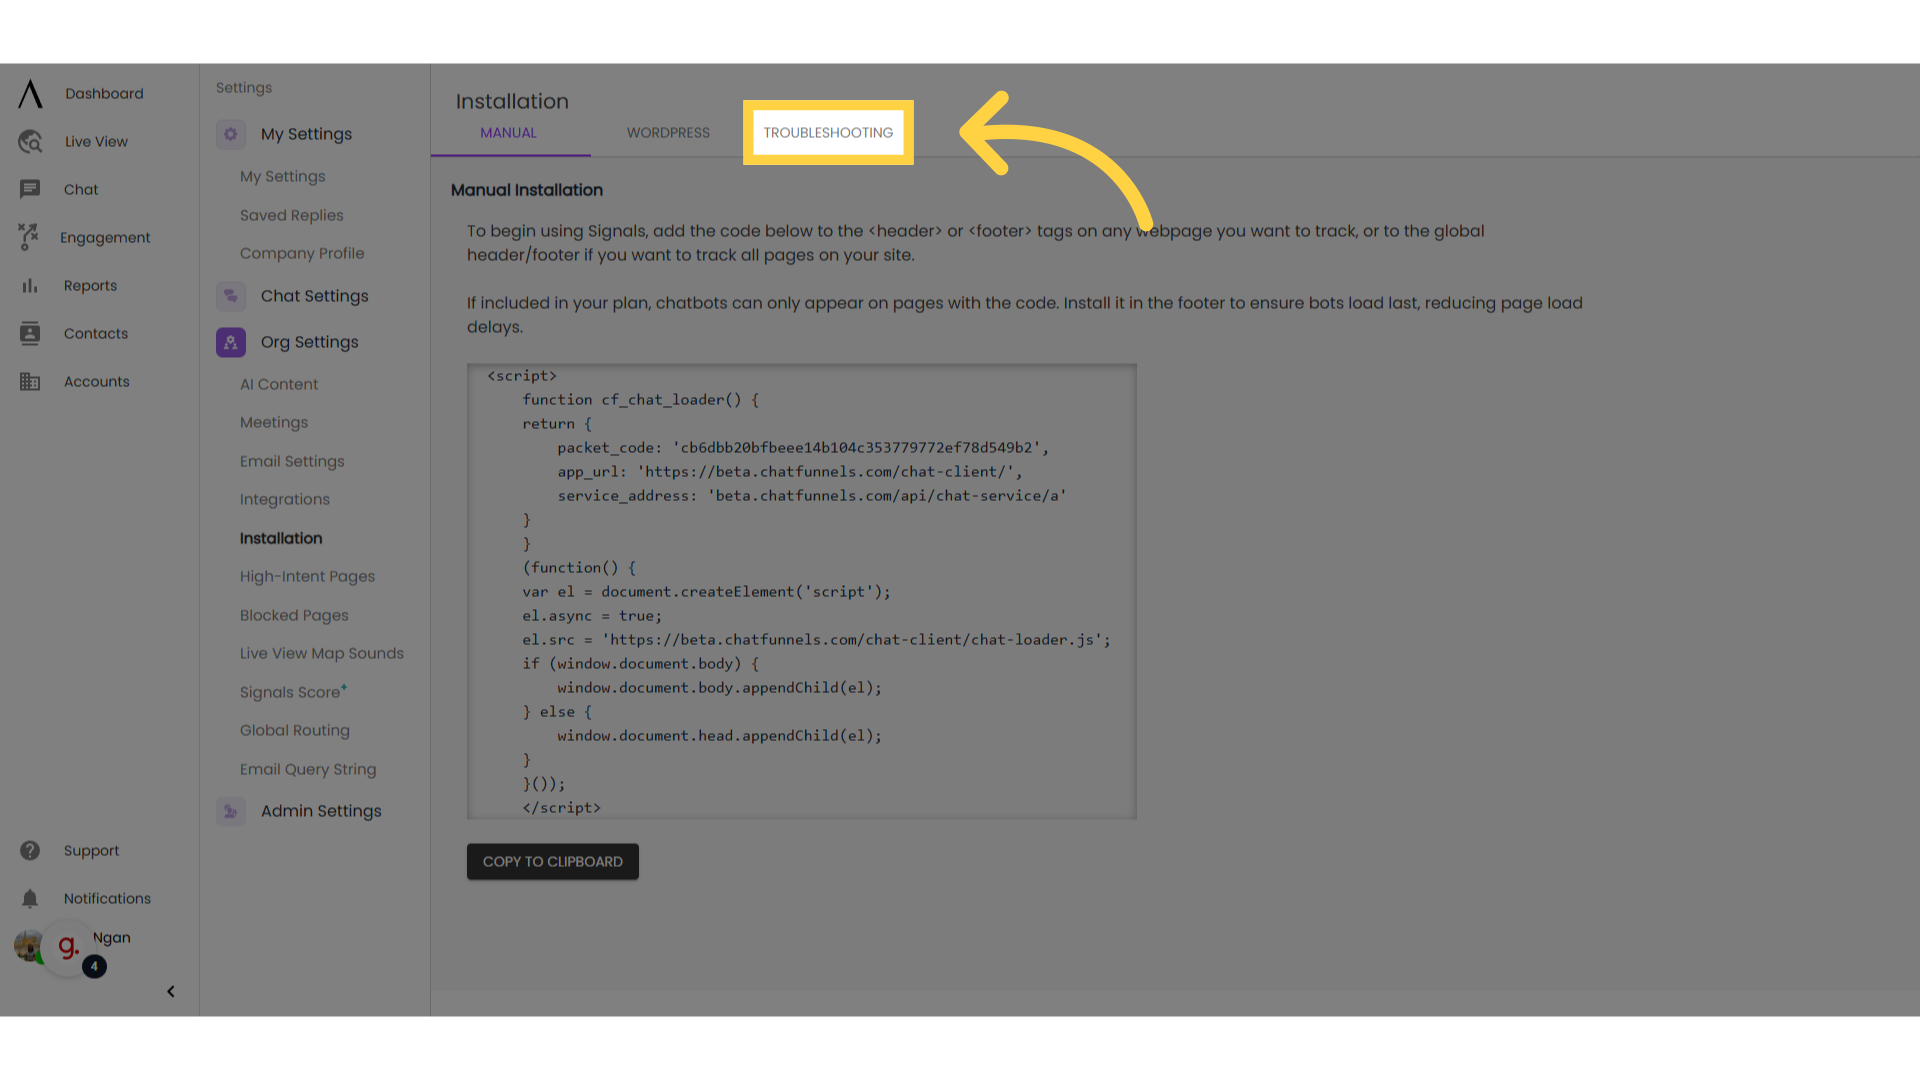The height and width of the screenshot is (1080, 1920).
Task: Open Meetings settings
Action: click(274, 423)
